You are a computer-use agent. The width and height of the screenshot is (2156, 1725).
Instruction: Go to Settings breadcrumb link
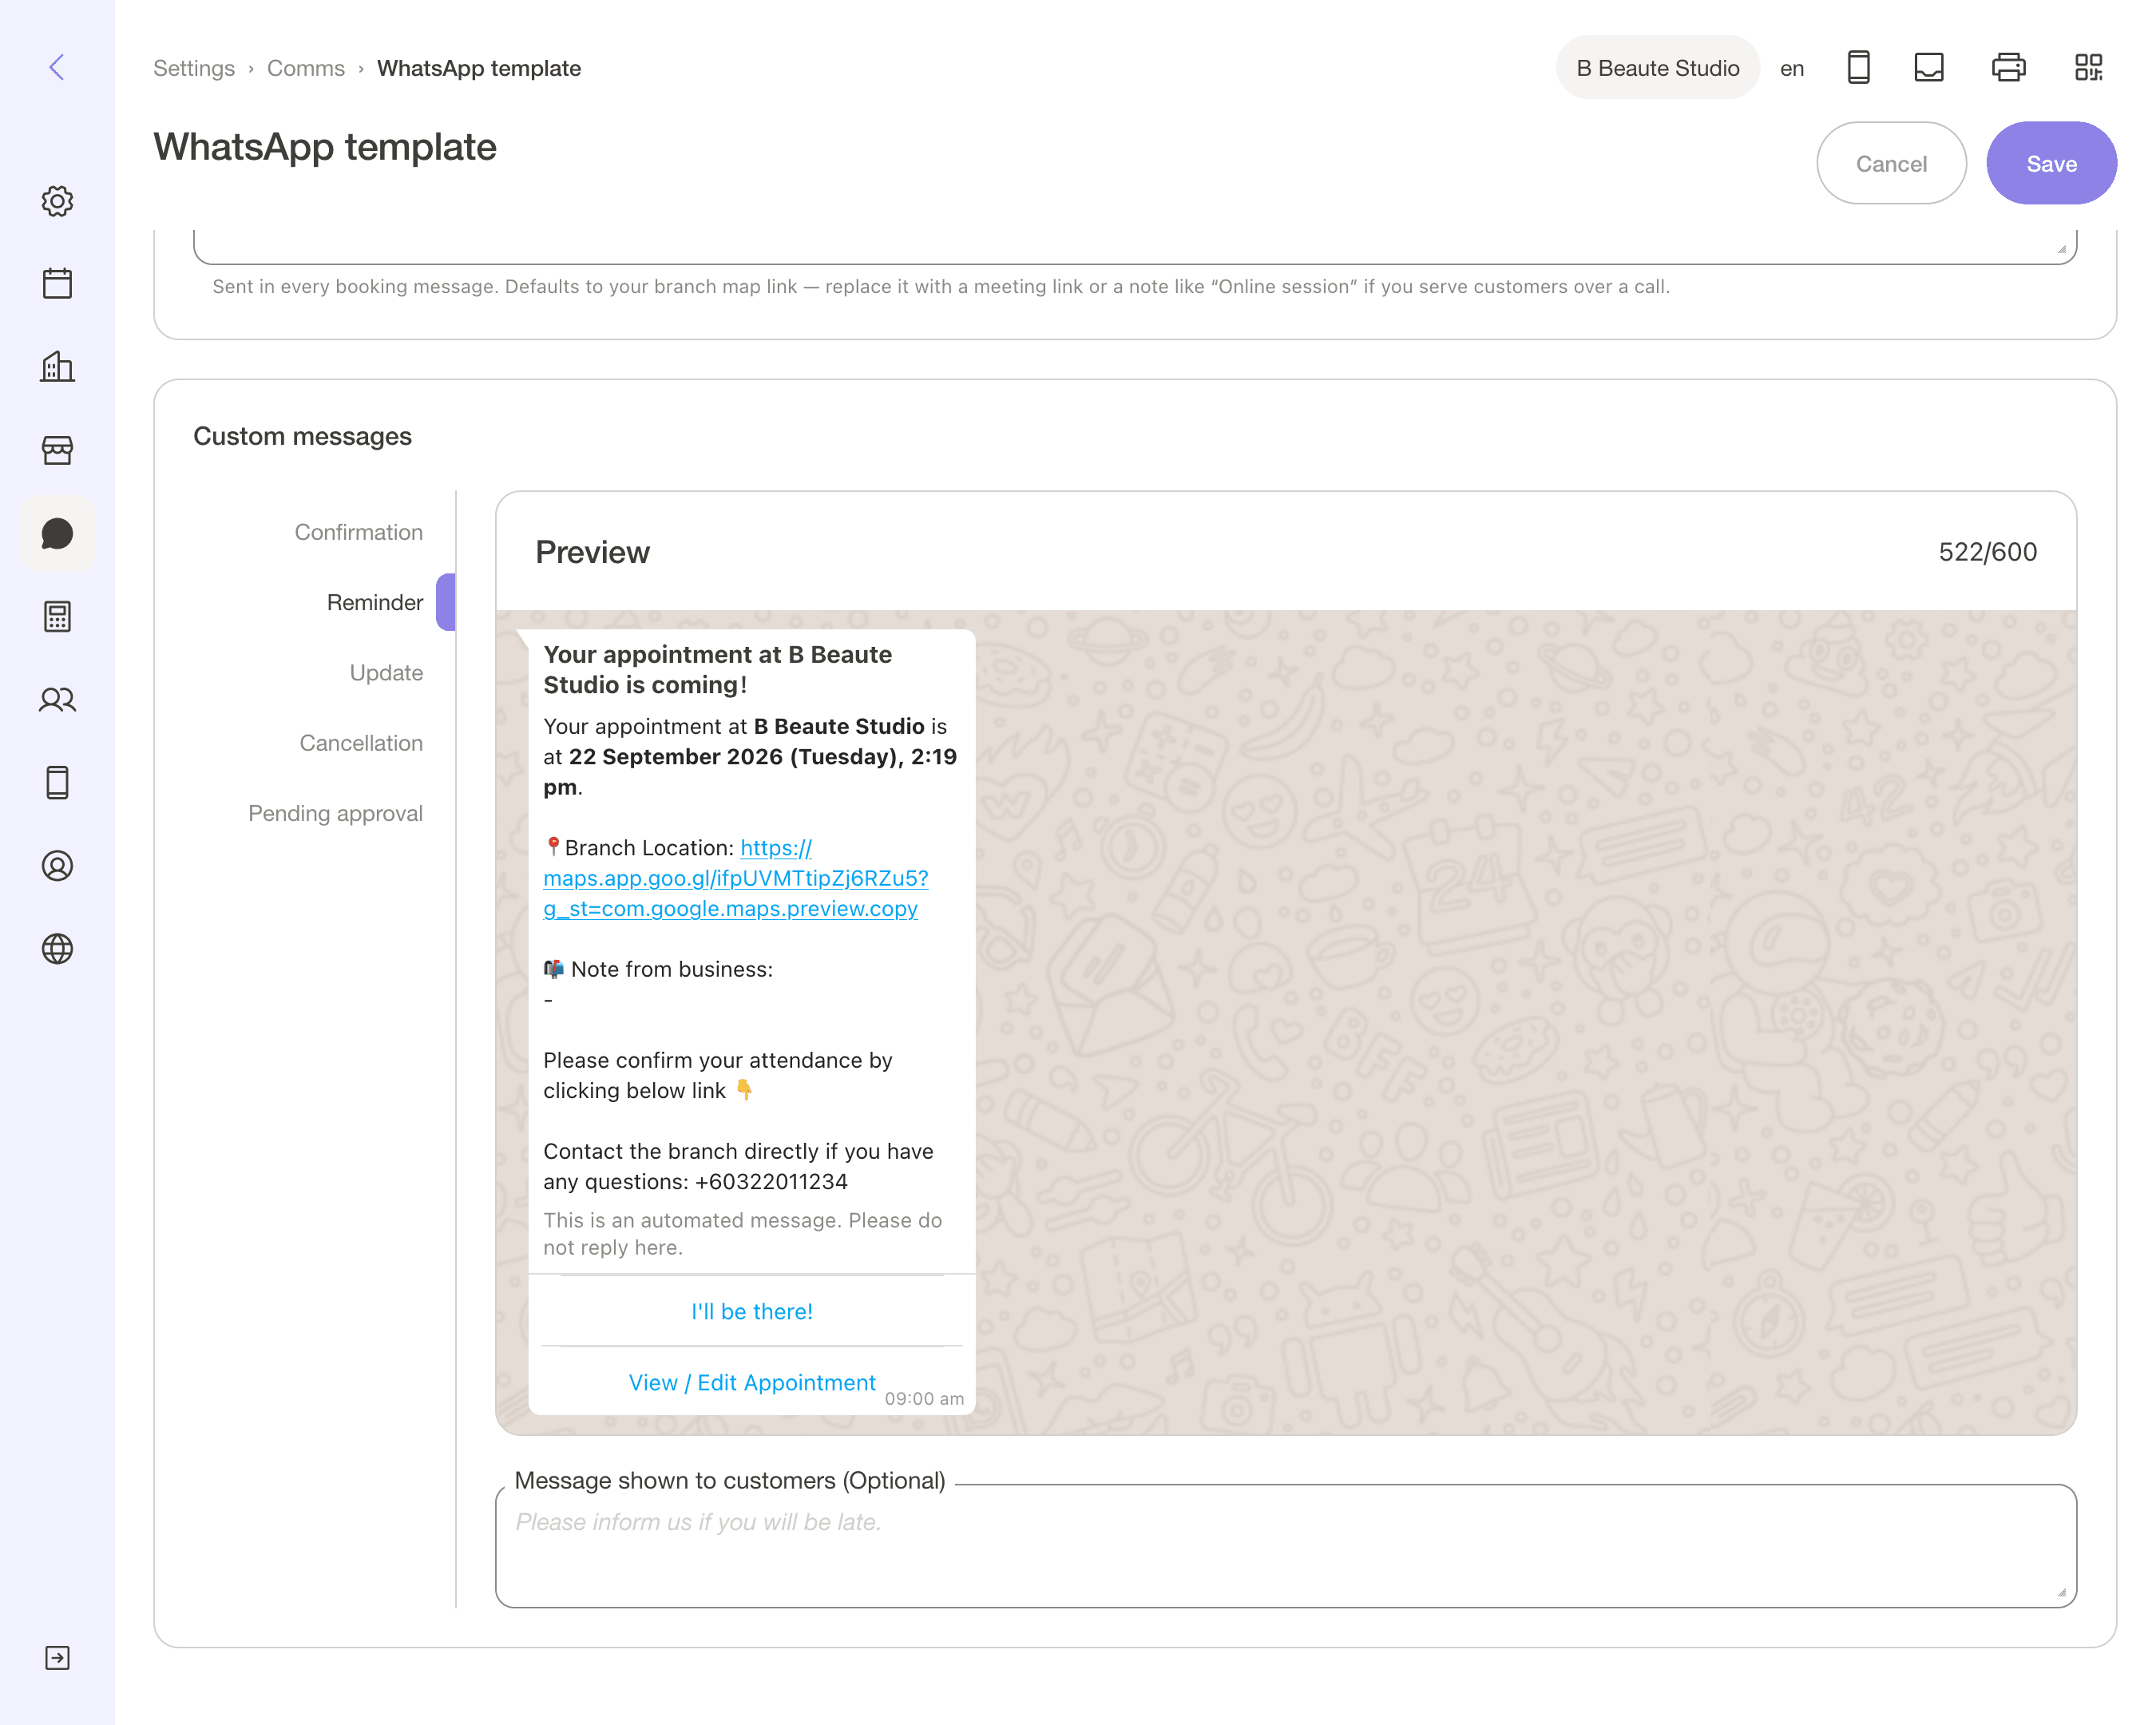point(194,68)
